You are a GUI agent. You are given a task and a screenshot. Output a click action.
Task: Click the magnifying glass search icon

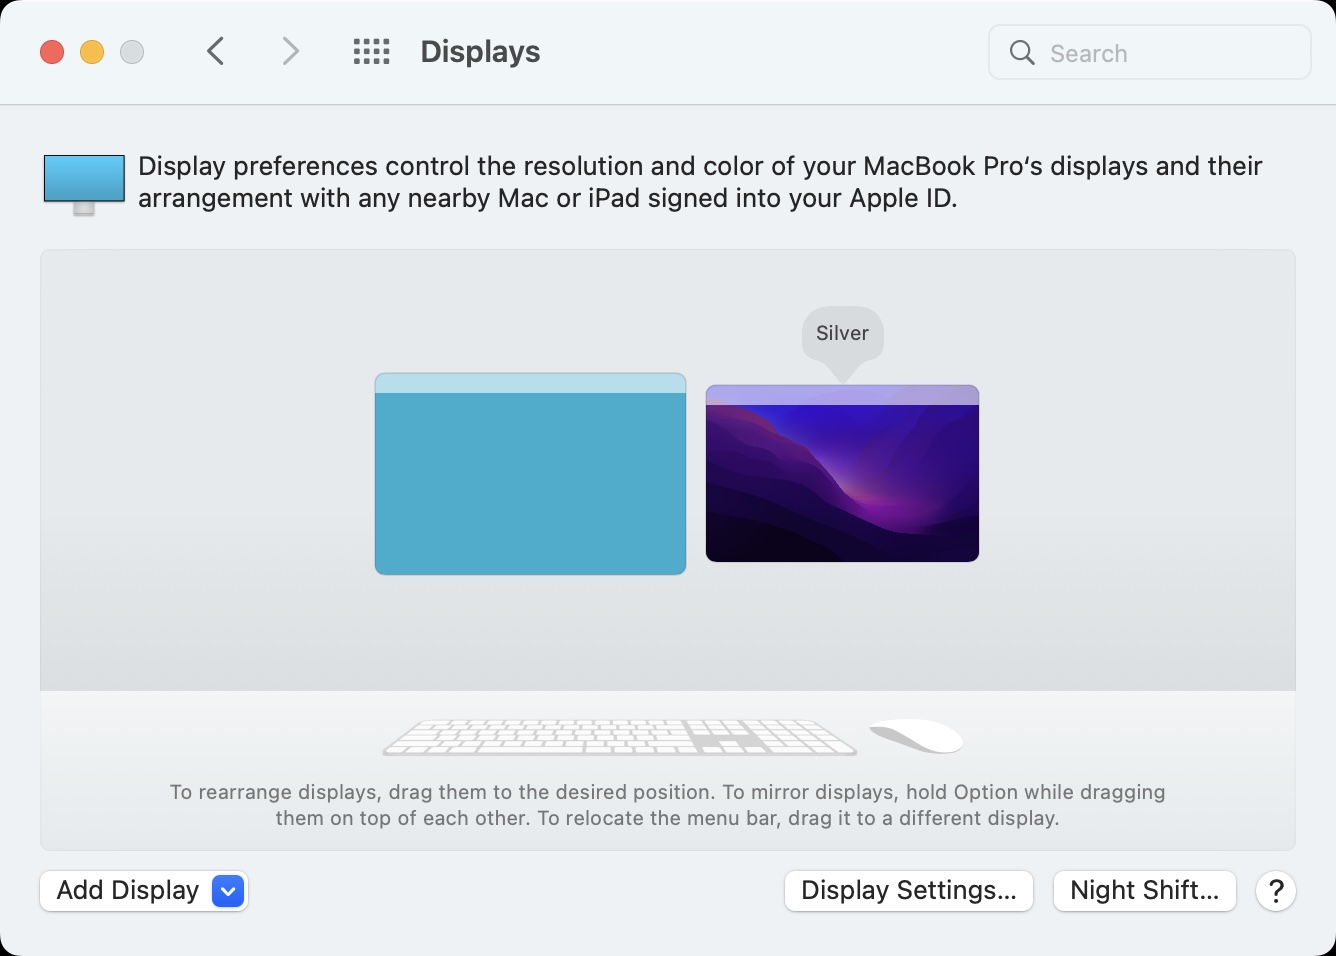click(x=1022, y=53)
